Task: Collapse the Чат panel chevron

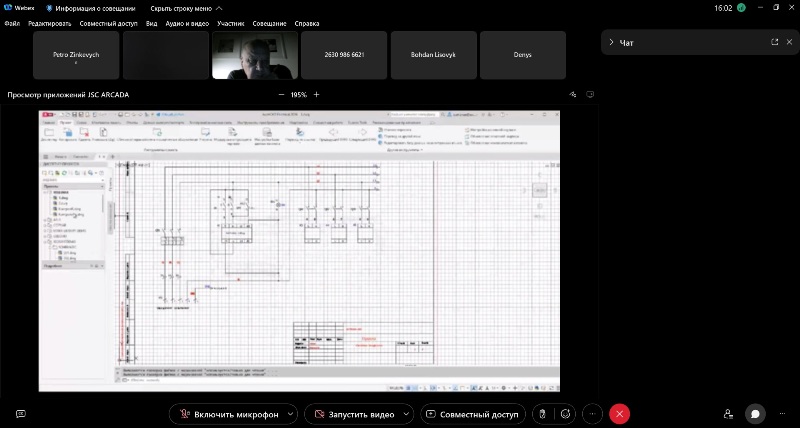Action: pos(611,42)
